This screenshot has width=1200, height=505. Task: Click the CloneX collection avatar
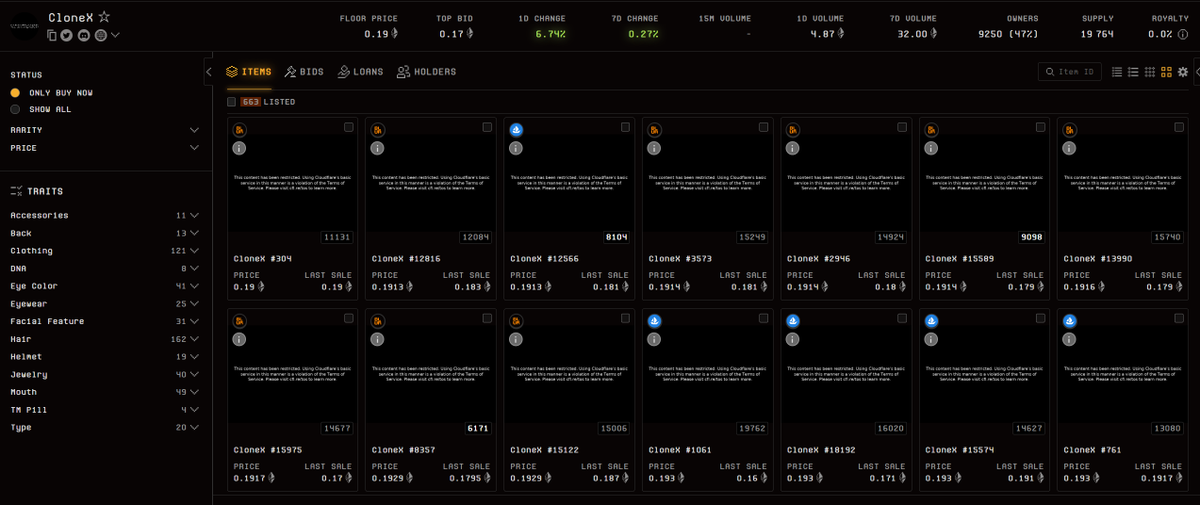coord(26,25)
